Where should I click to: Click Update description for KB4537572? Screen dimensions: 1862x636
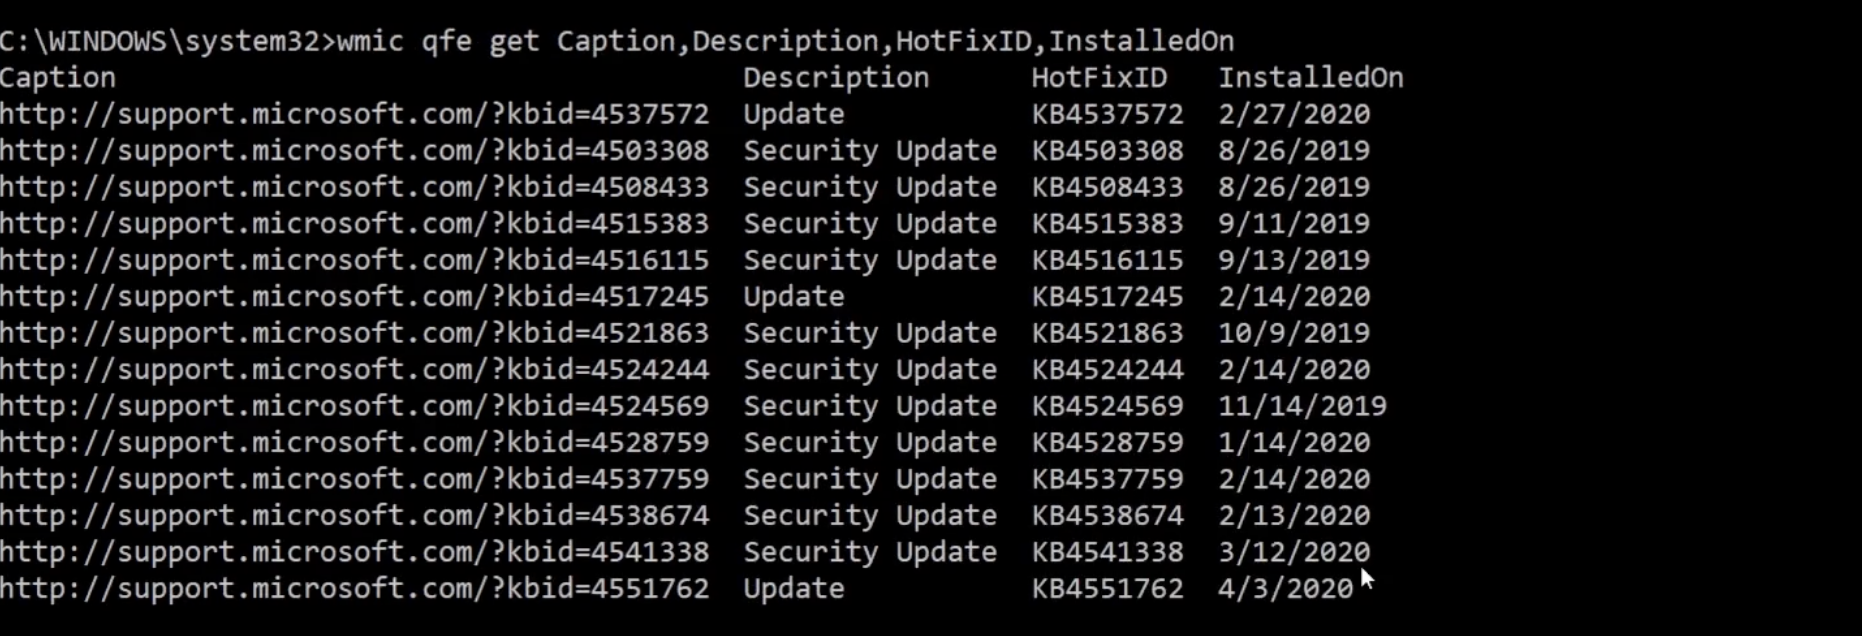[794, 115]
